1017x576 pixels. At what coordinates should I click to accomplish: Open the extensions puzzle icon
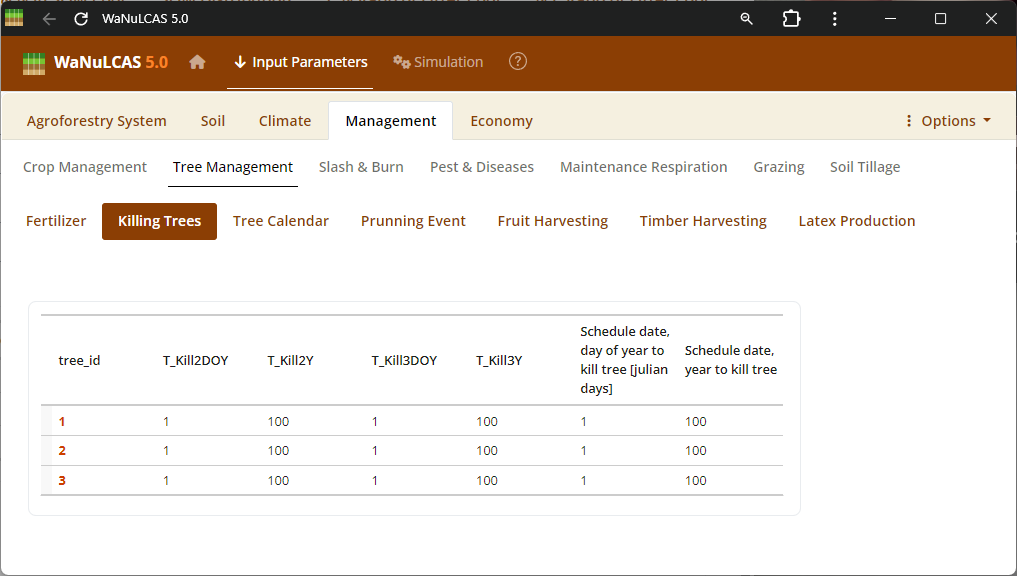coord(791,19)
